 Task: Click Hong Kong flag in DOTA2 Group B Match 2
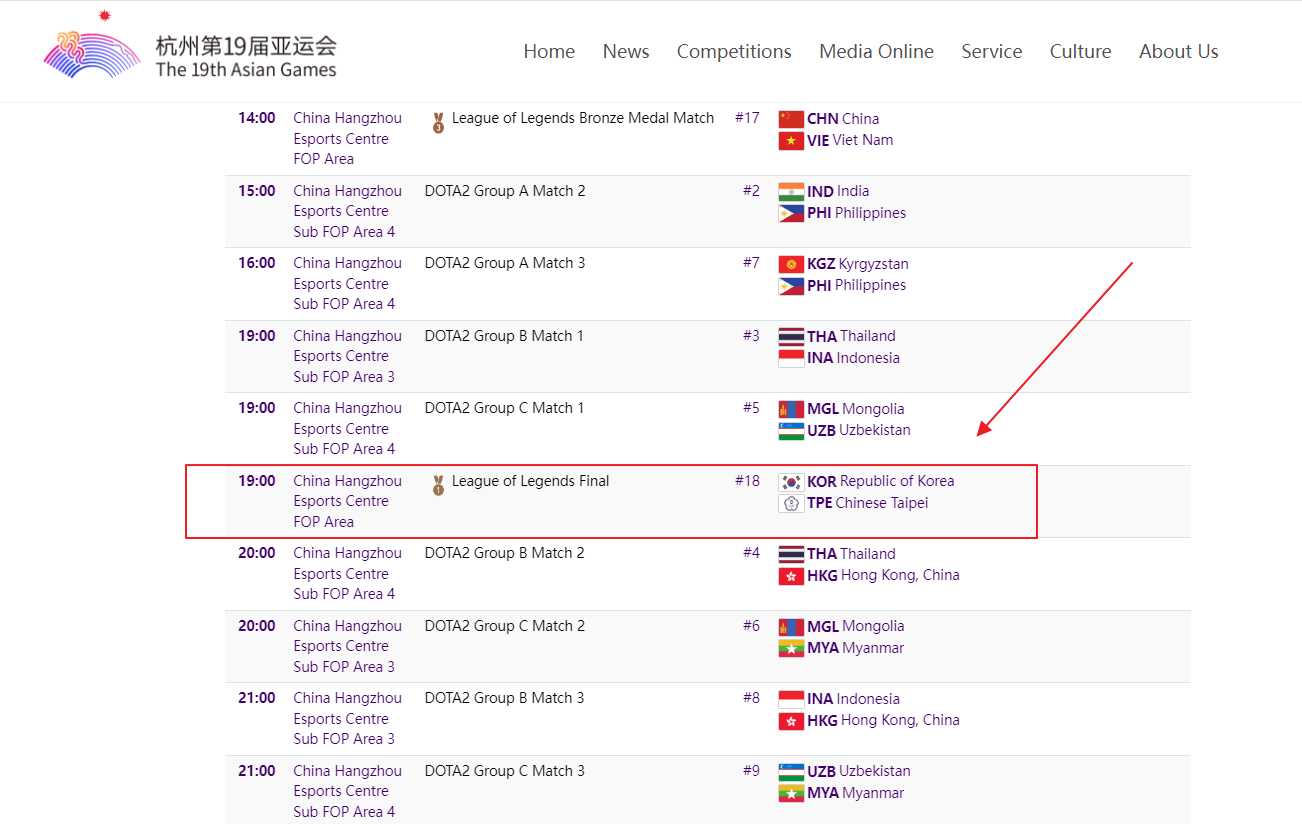[791, 576]
